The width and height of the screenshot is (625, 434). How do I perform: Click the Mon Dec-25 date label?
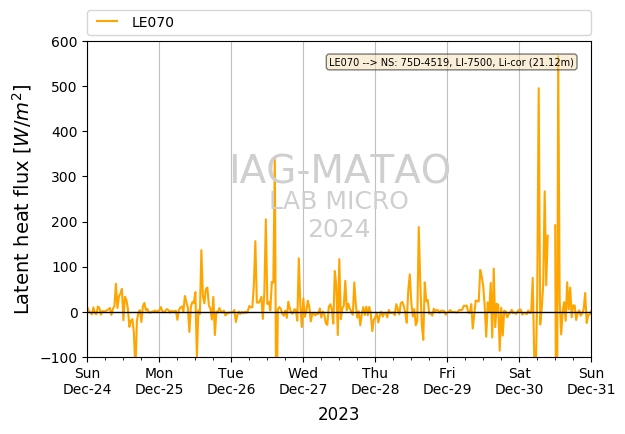(x=159, y=381)
